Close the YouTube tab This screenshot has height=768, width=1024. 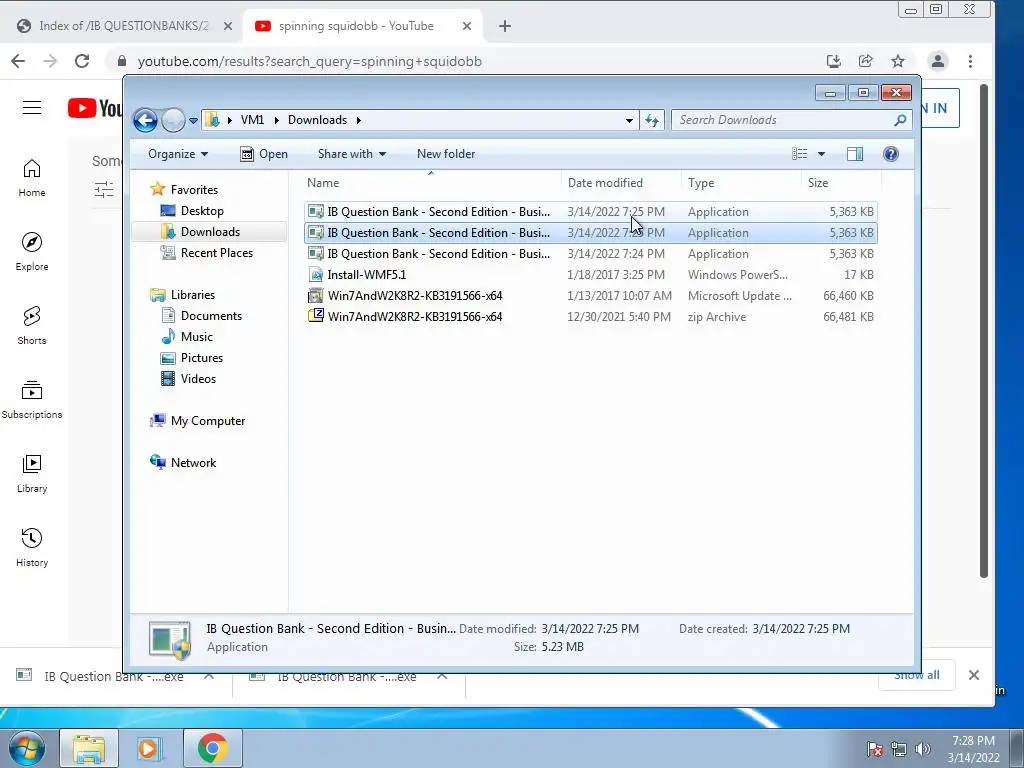(x=466, y=26)
